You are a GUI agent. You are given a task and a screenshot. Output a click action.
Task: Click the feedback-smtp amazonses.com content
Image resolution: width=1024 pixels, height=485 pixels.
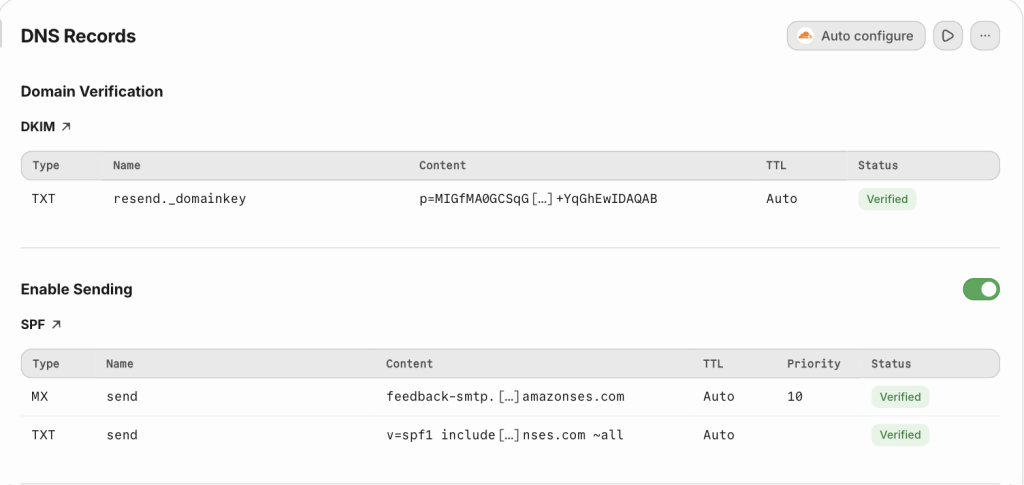pos(505,397)
